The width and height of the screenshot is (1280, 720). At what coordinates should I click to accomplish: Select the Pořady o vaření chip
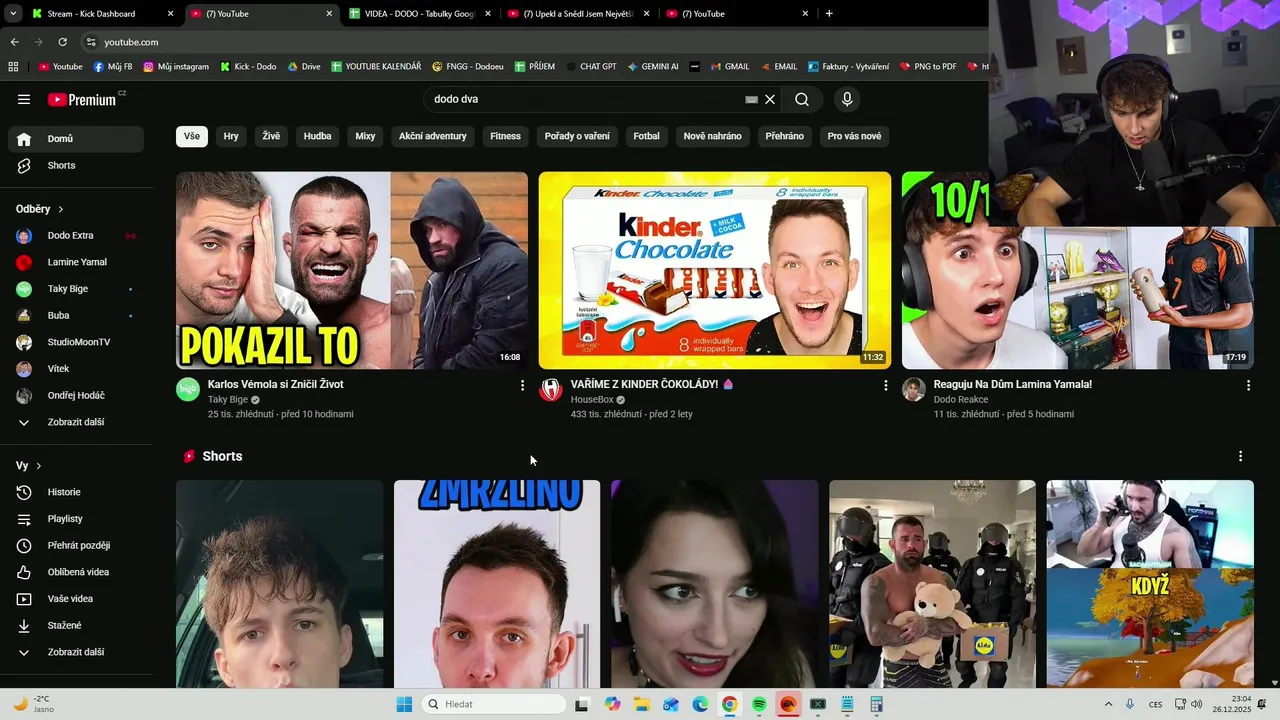pos(577,136)
